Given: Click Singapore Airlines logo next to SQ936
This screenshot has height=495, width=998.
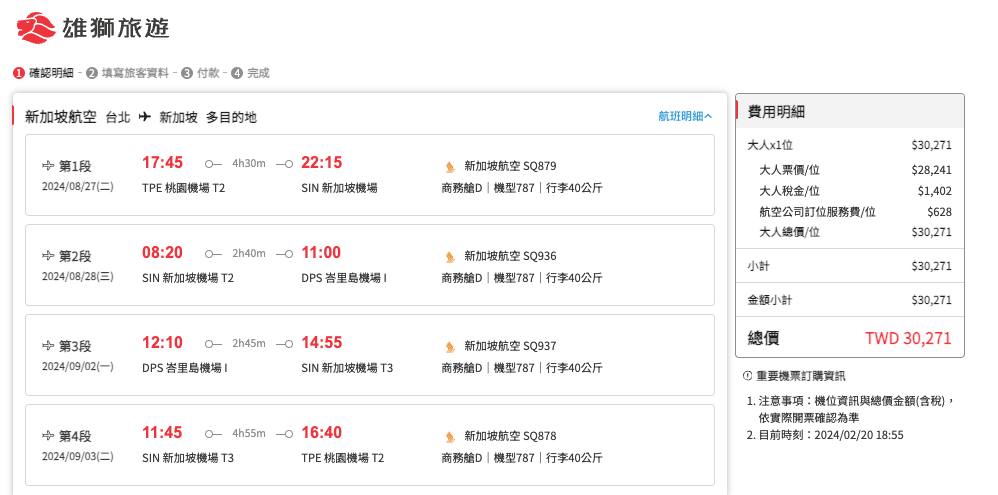Looking at the screenshot, I should (x=450, y=256).
